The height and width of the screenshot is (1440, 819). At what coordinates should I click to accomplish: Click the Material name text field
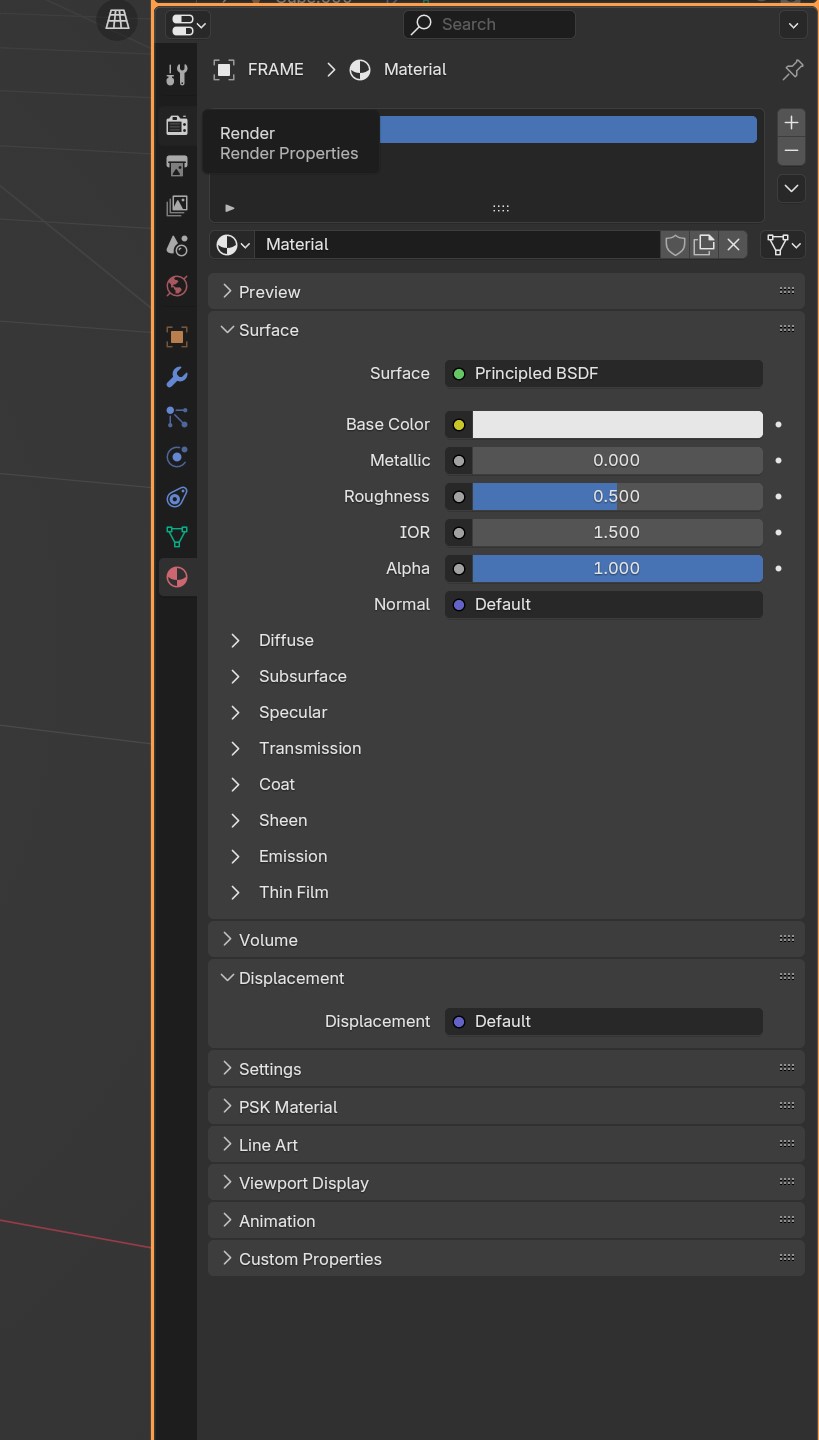tap(457, 244)
